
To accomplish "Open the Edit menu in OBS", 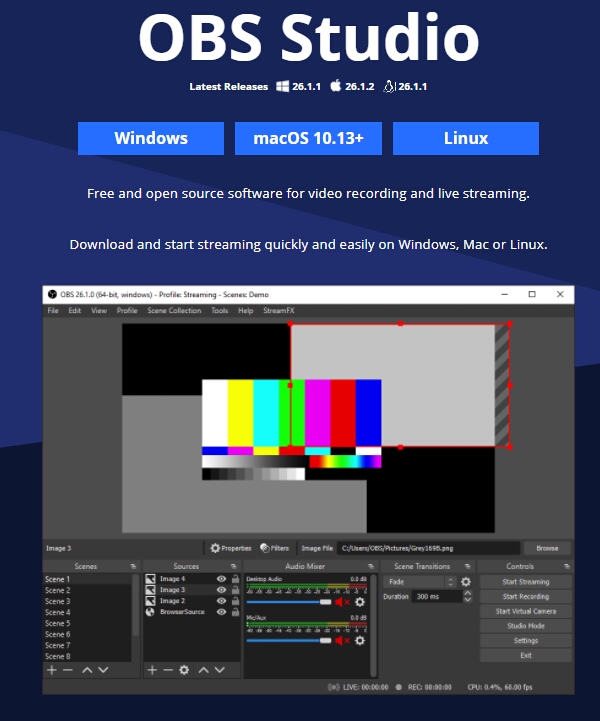I will pos(74,310).
